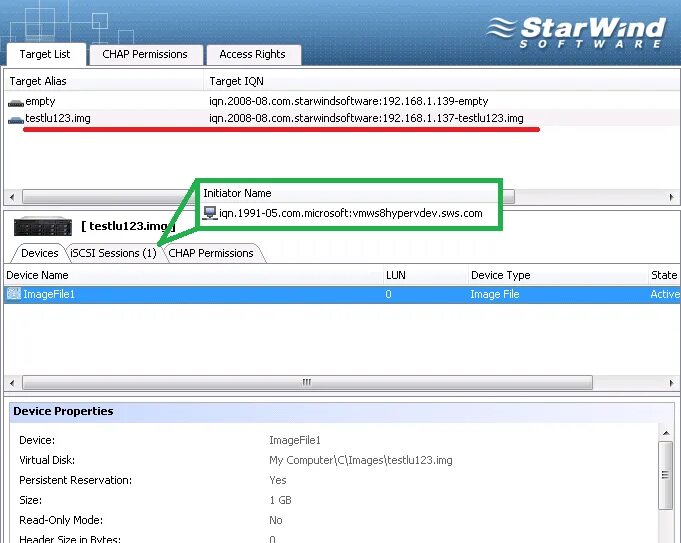Click the Device Properties vertical scrollbar thumb
The width and height of the screenshot is (681, 543).
[665, 475]
